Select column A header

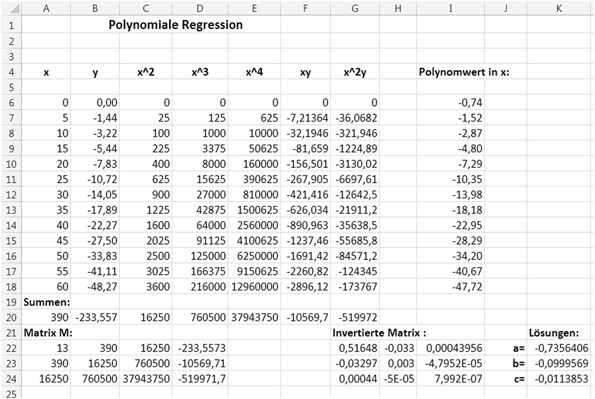46,8
